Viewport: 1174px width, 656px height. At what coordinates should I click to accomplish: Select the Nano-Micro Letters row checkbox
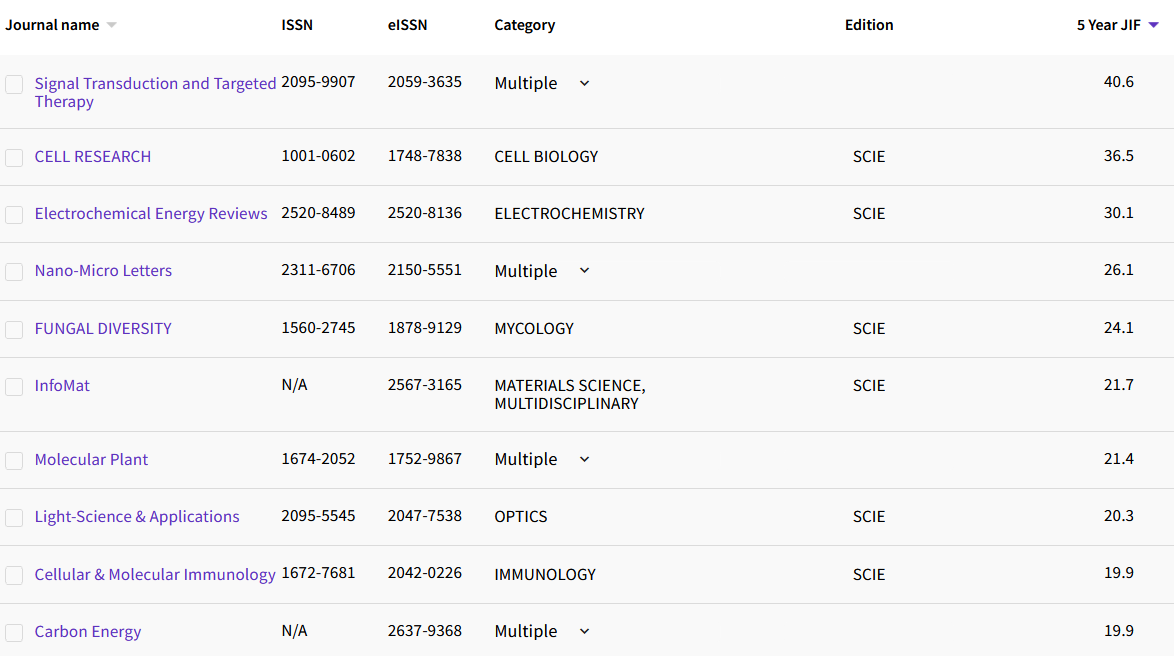pyautogui.click(x=14, y=272)
